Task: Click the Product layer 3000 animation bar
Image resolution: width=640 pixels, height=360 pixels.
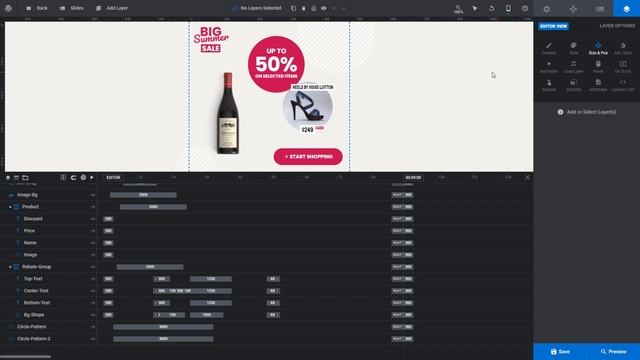Action: point(153,207)
